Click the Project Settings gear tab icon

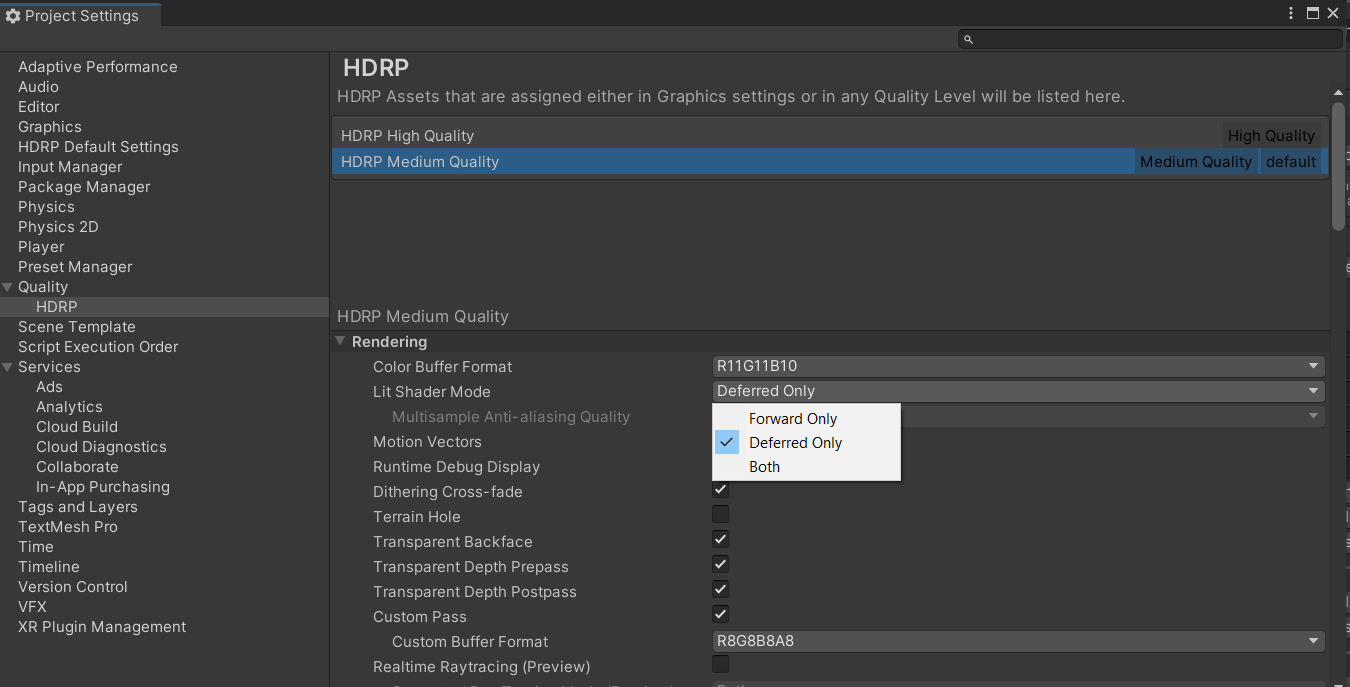[x=13, y=16]
